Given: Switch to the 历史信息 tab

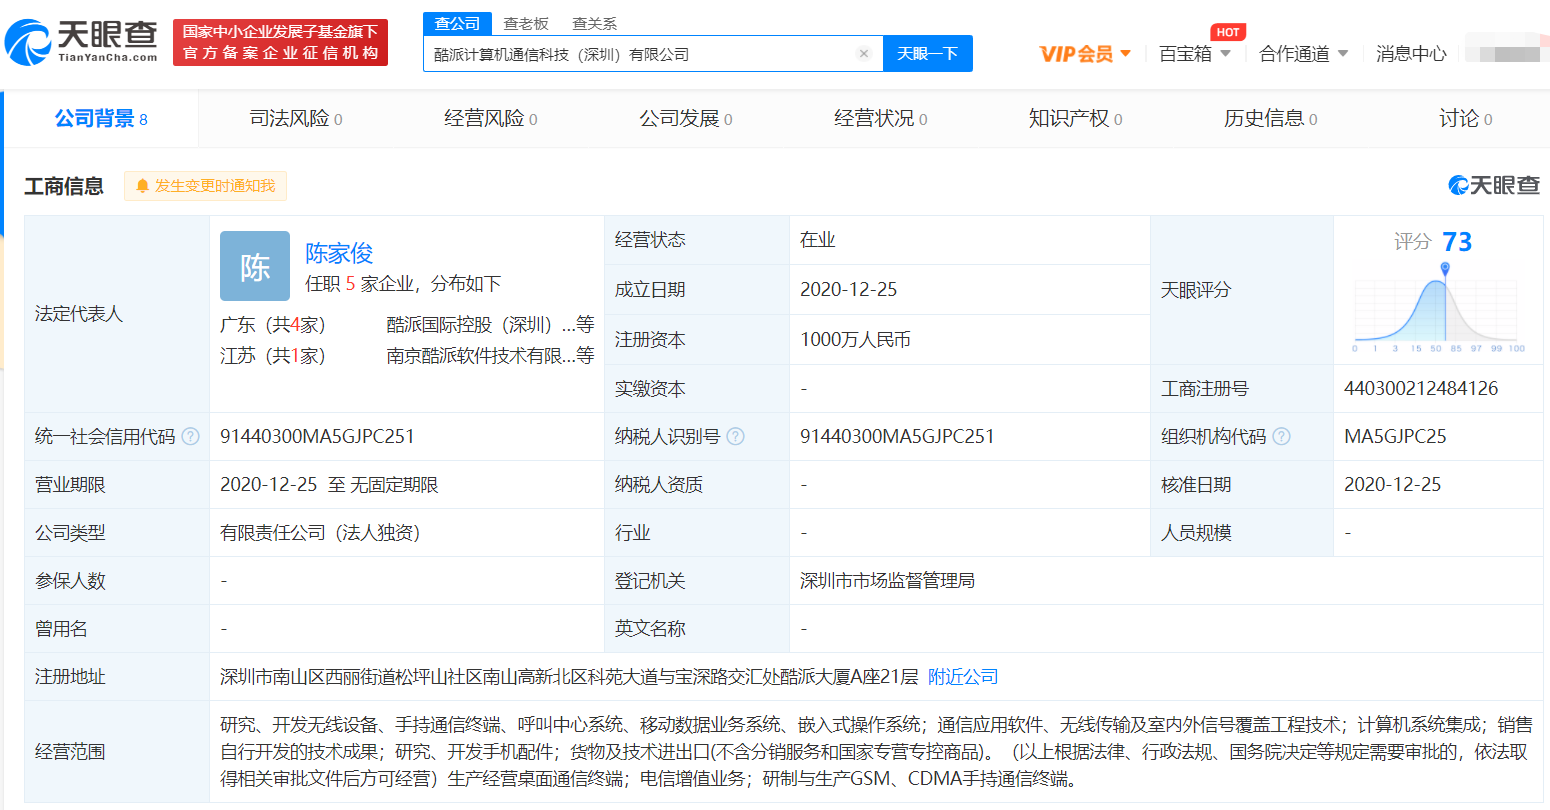Looking at the screenshot, I should (x=1271, y=119).
